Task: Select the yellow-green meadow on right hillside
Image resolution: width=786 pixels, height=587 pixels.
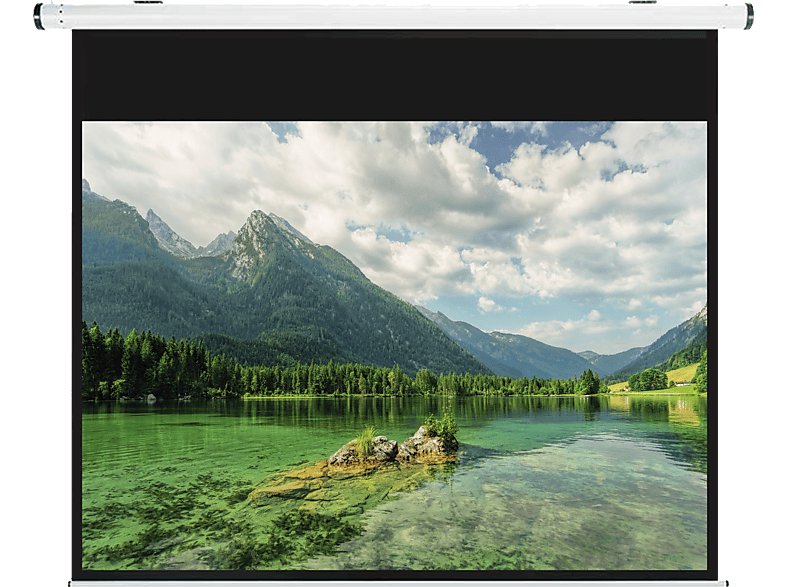Action: click(x=682, y=373)
